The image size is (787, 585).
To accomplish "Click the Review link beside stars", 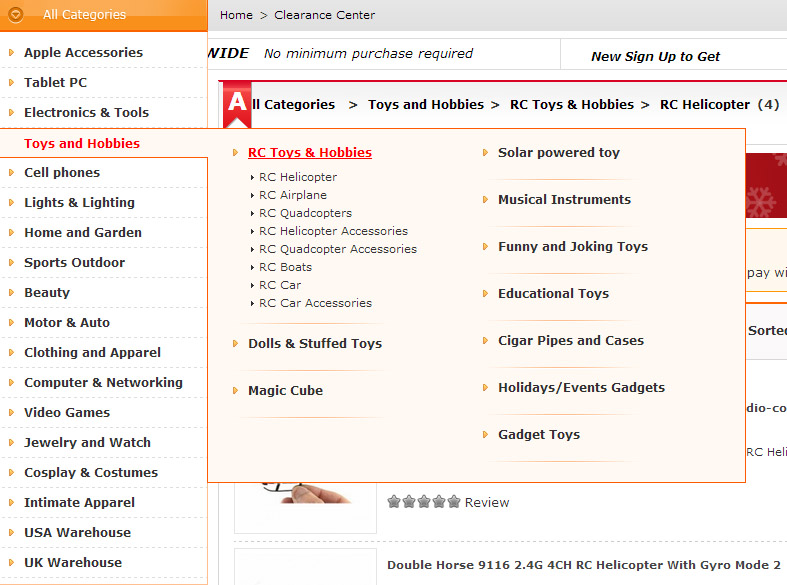I will [487, 503].
